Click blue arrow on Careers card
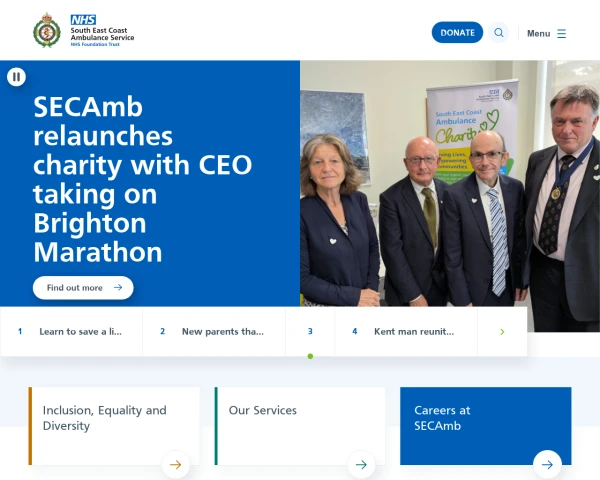Image resolution: width=600 pixels, height=480 pixels. tap(548, 465)
